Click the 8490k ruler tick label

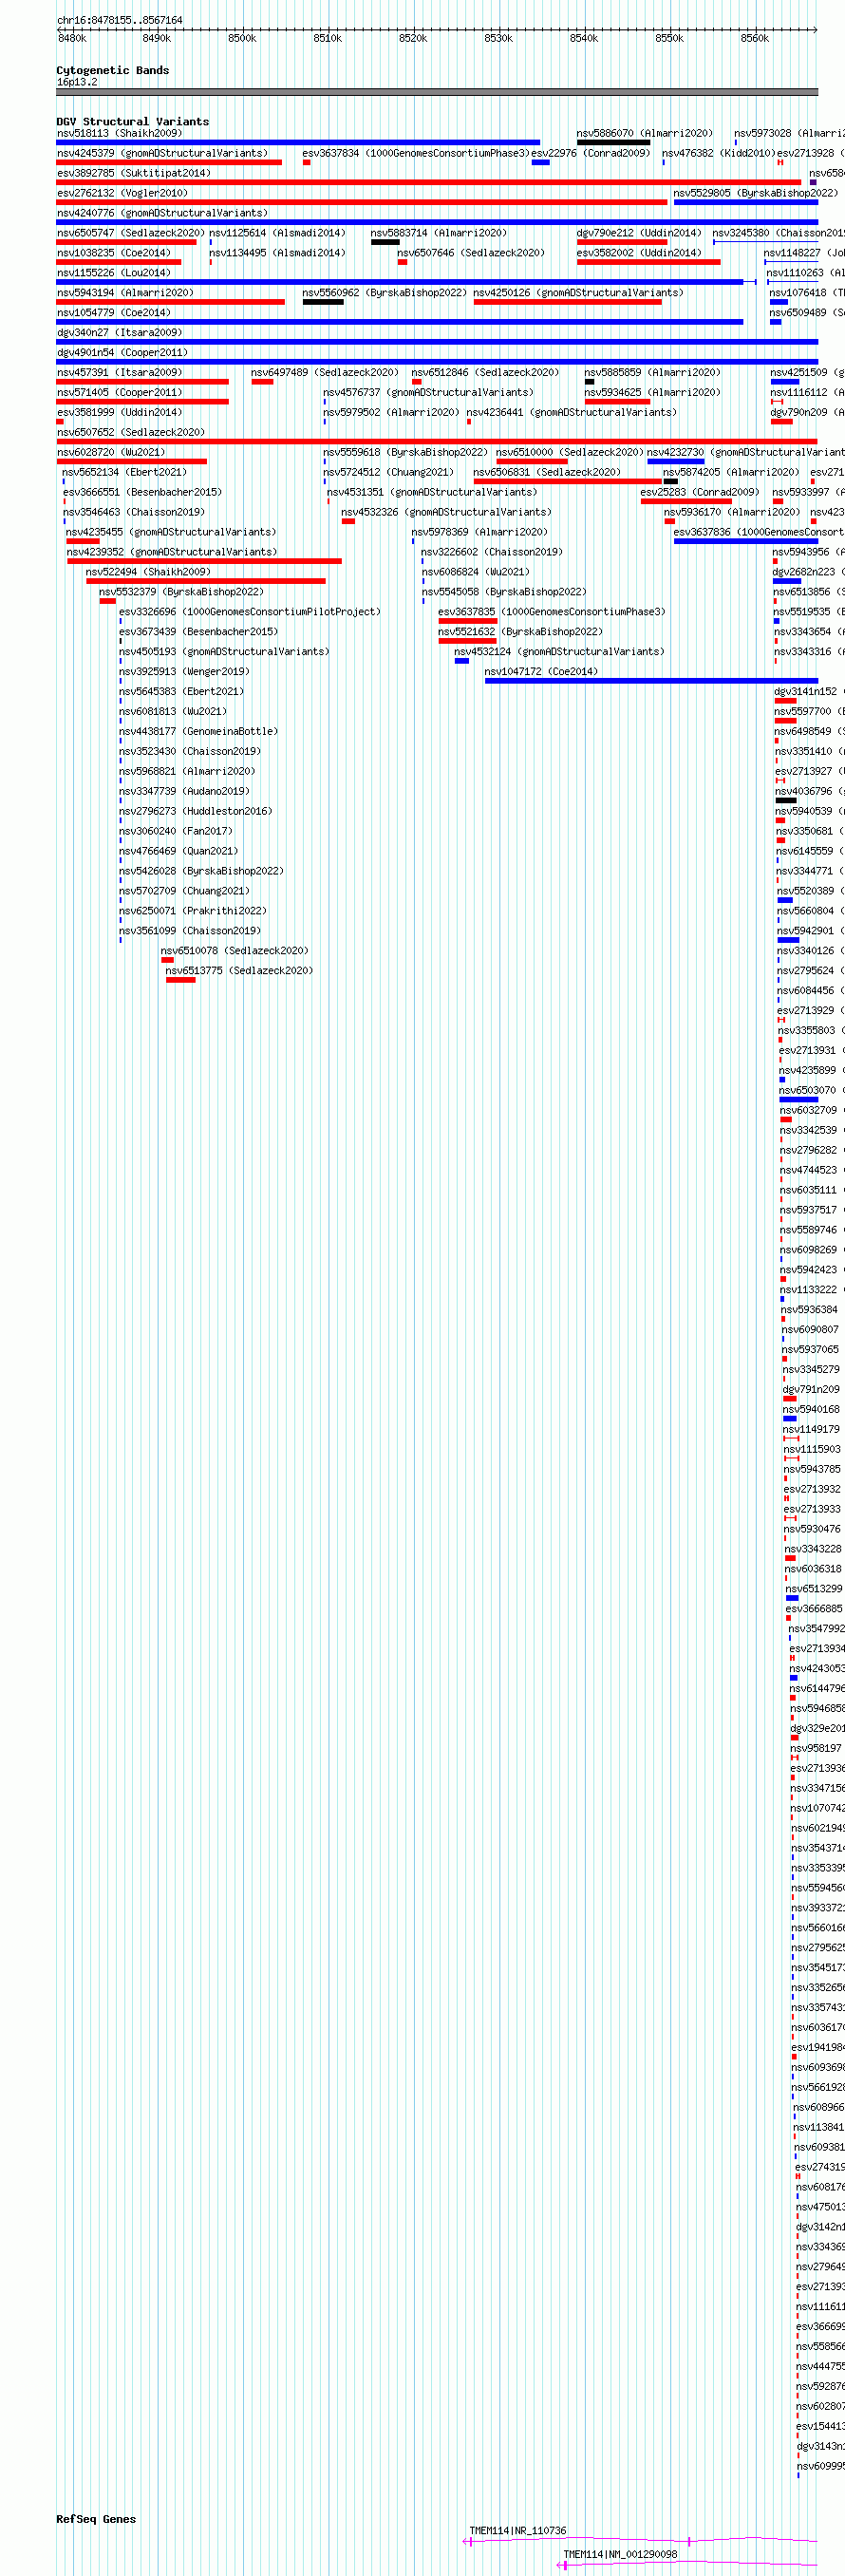[157, 38]
